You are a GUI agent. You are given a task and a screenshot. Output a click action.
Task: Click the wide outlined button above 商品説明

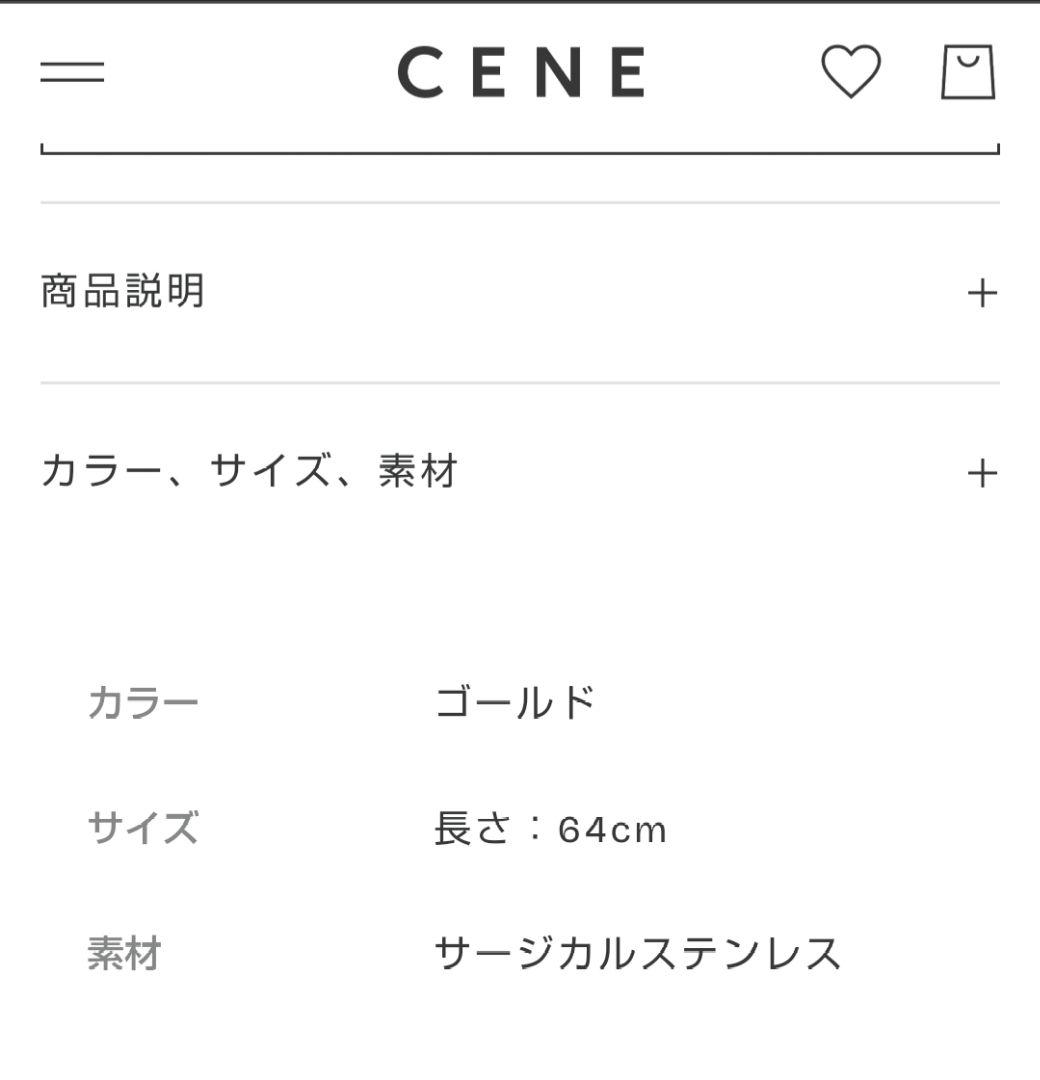pyautogui.click(x=520, y=148)
